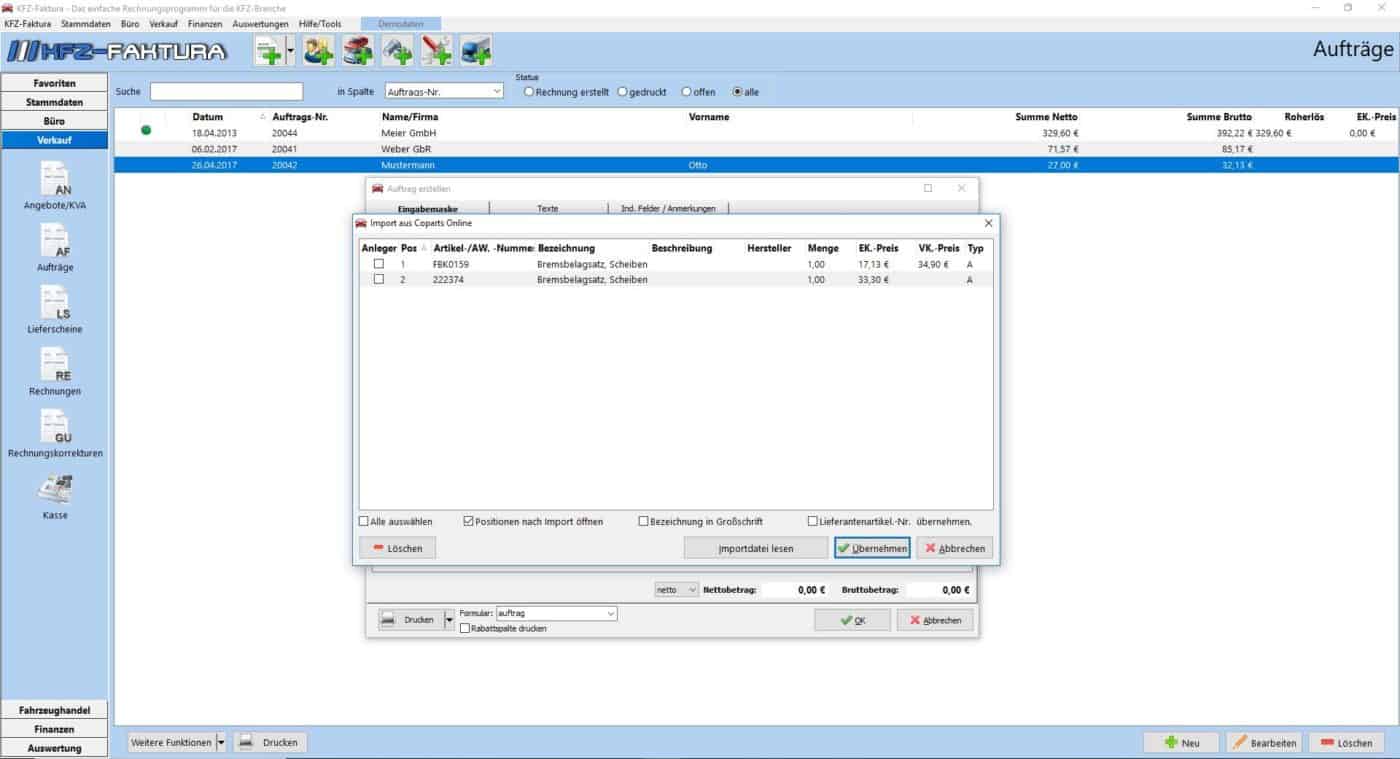Screen dimensions: 1400x759
Task: Switch to the Eingabemaske tab
Action: pos(428,208)
